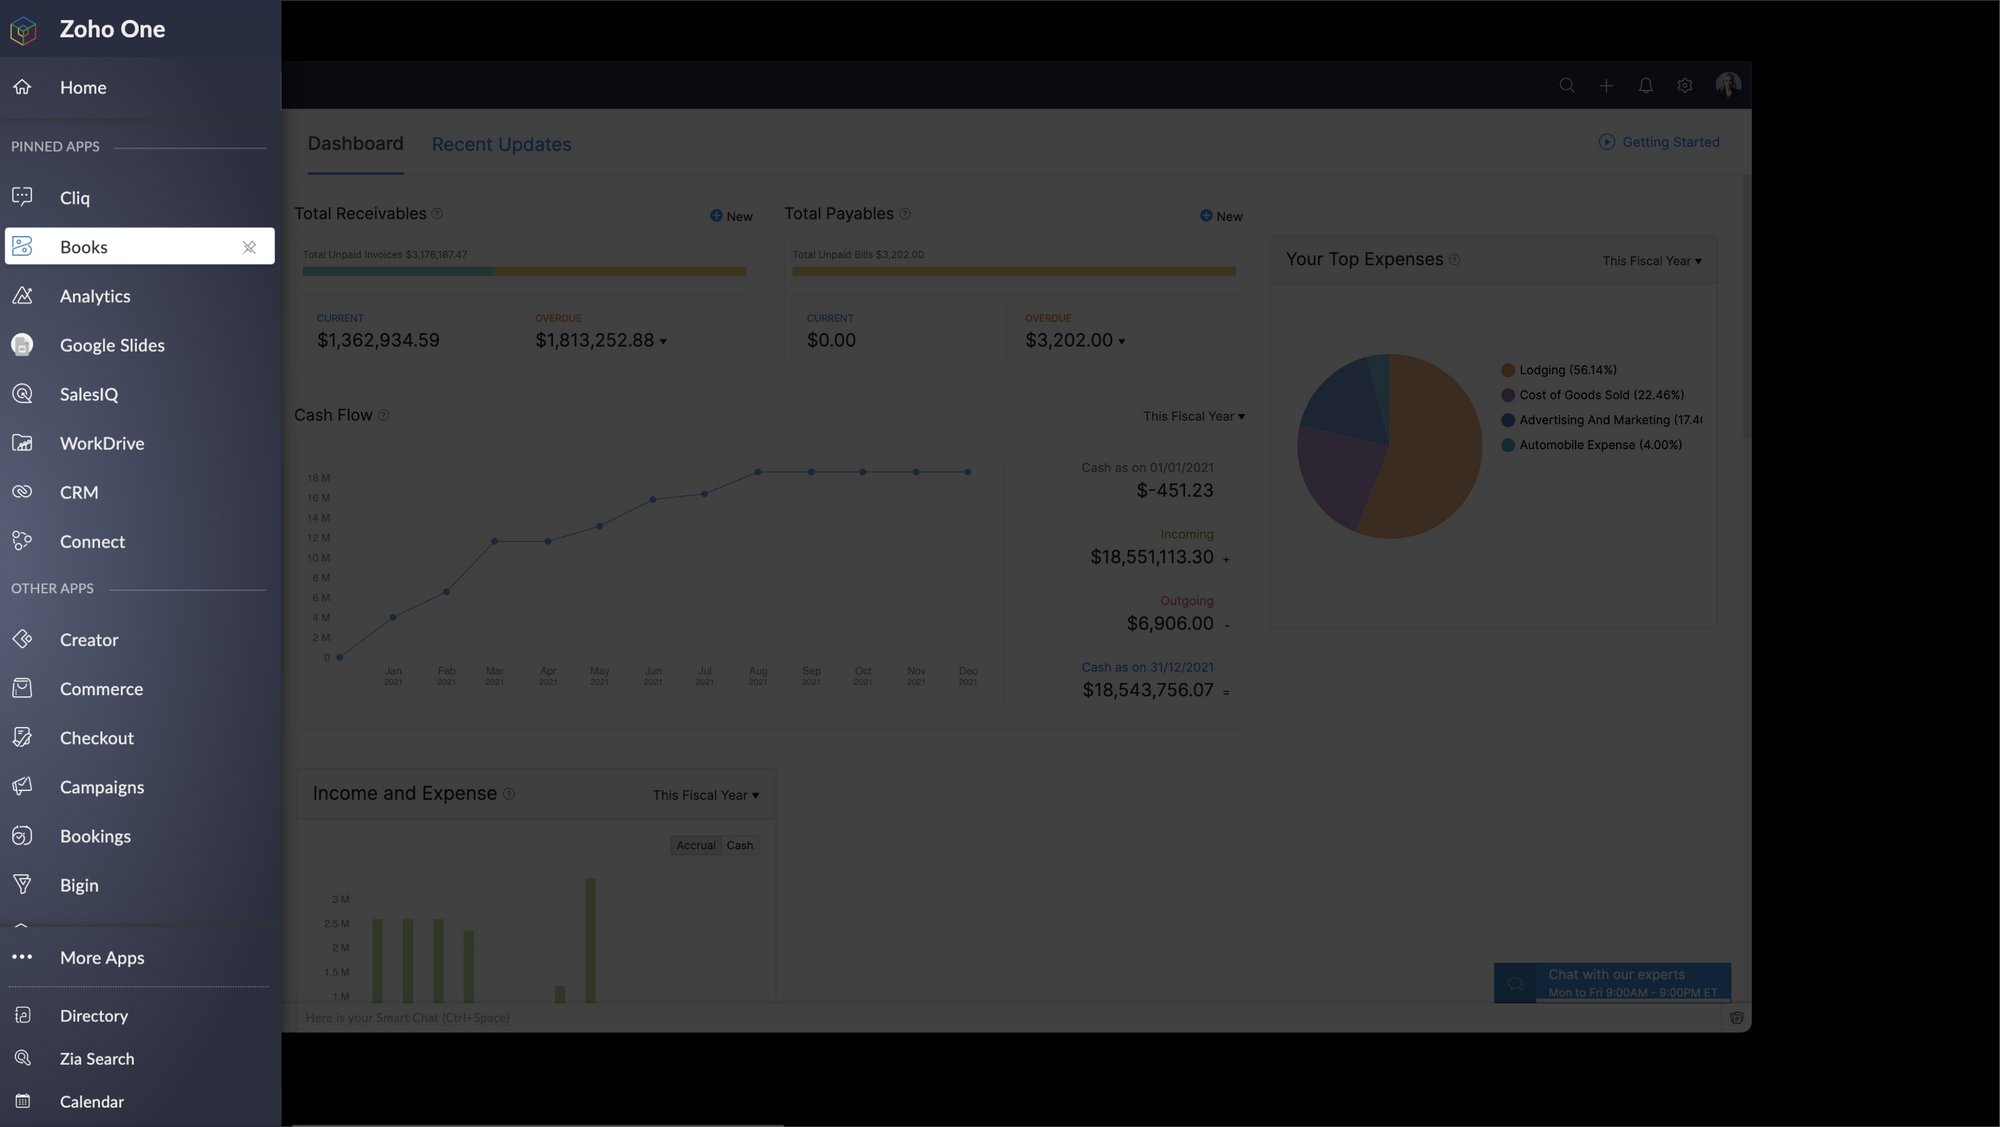Click the notifications bell icon

point(1645,86)
